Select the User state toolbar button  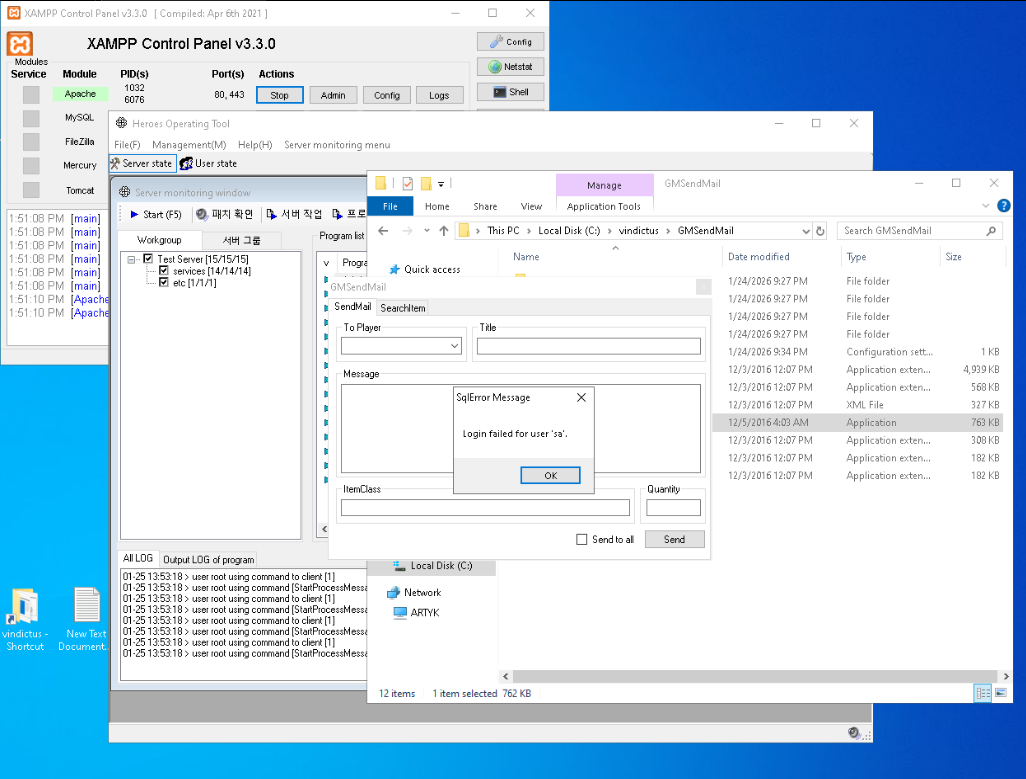coord(209,164)
